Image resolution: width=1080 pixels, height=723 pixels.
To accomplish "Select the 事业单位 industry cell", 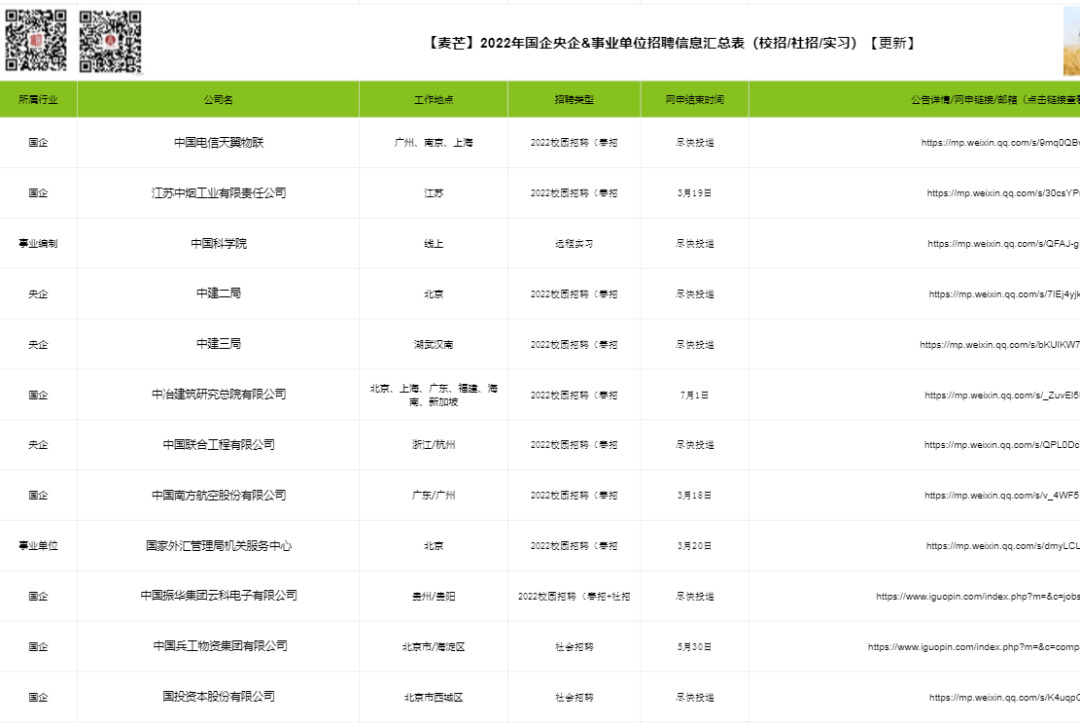I will 39,545.
